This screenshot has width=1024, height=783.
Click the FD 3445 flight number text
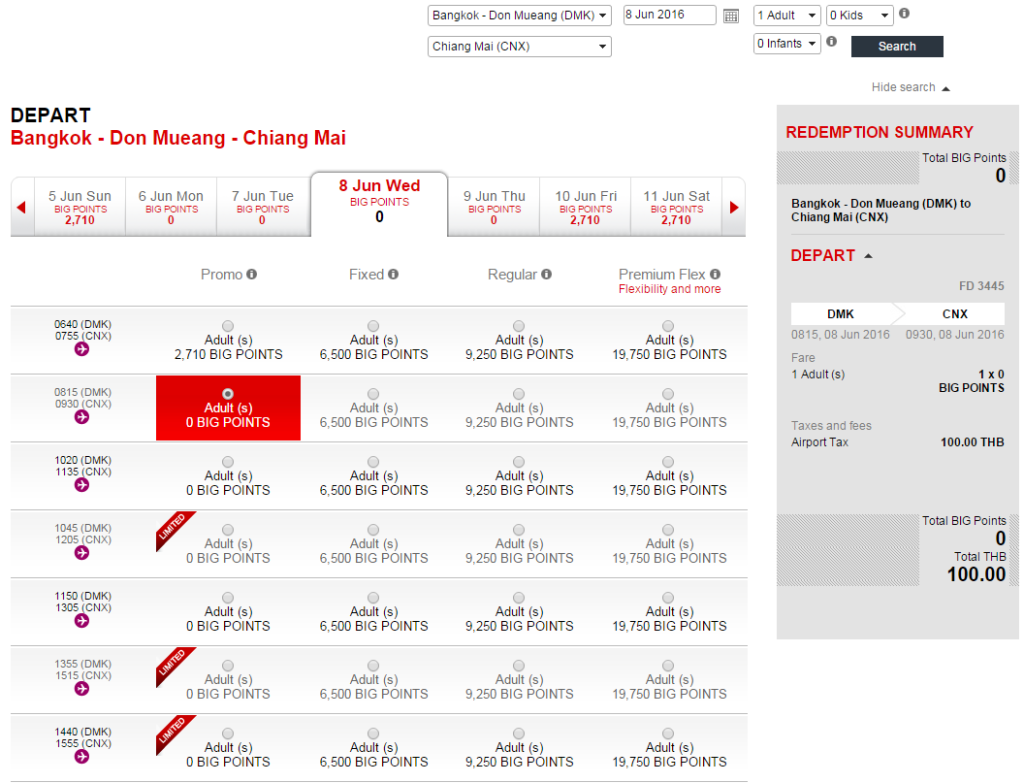[x=982, y=286]
